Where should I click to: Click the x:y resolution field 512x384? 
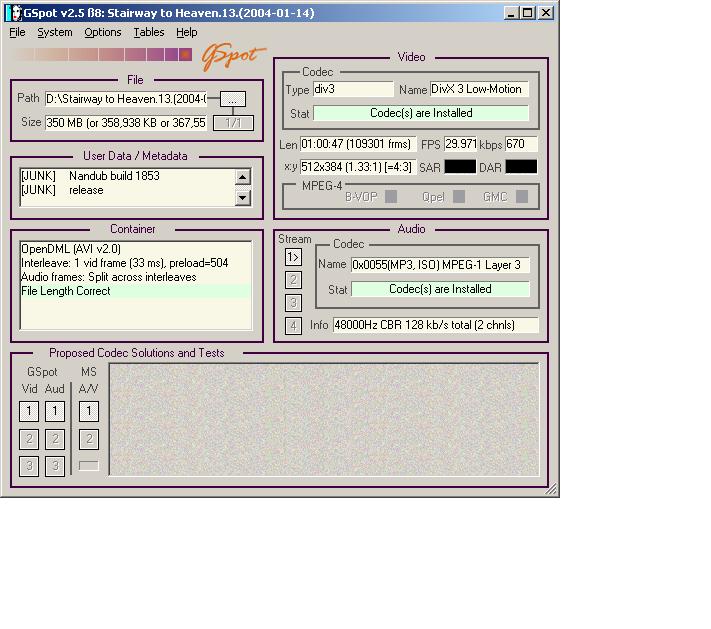click(358, 167)
